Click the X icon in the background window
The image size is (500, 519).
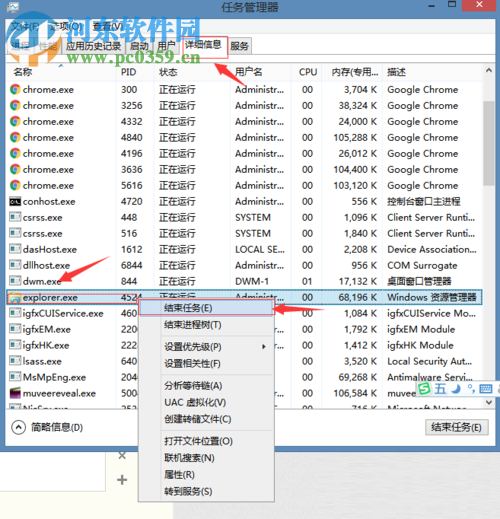122,455
